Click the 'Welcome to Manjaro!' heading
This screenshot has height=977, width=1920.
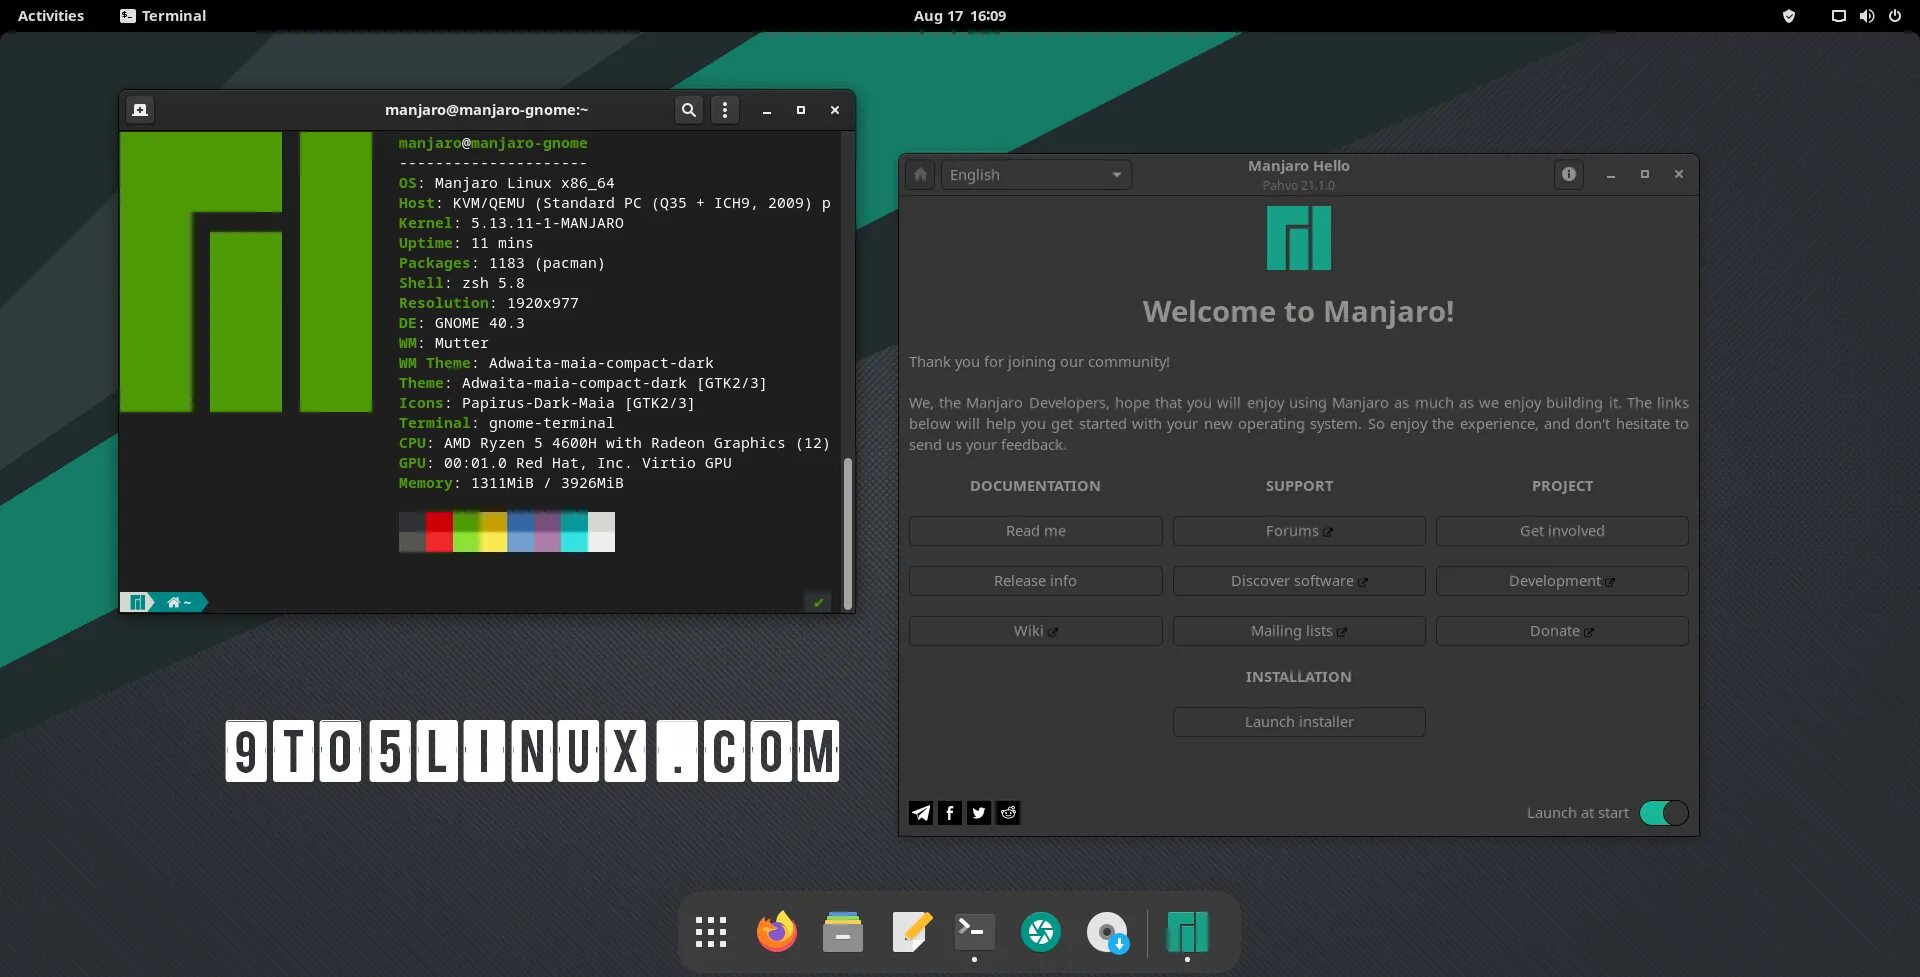(1298, 312)
